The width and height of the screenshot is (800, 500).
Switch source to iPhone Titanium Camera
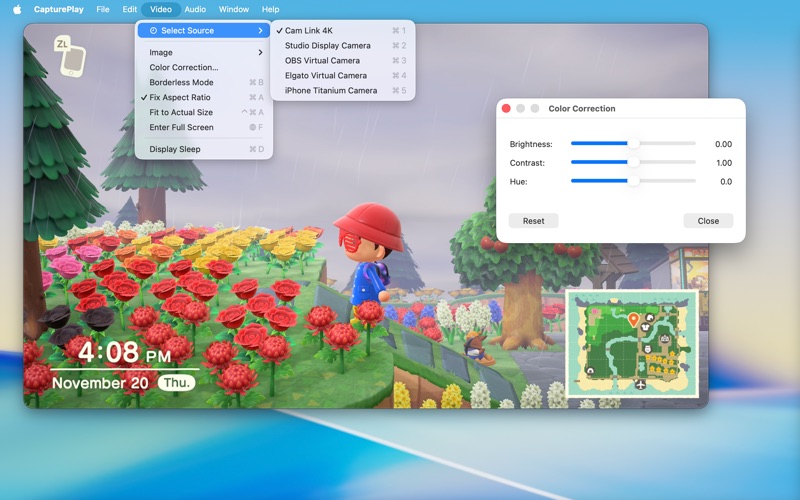point(342,90)
